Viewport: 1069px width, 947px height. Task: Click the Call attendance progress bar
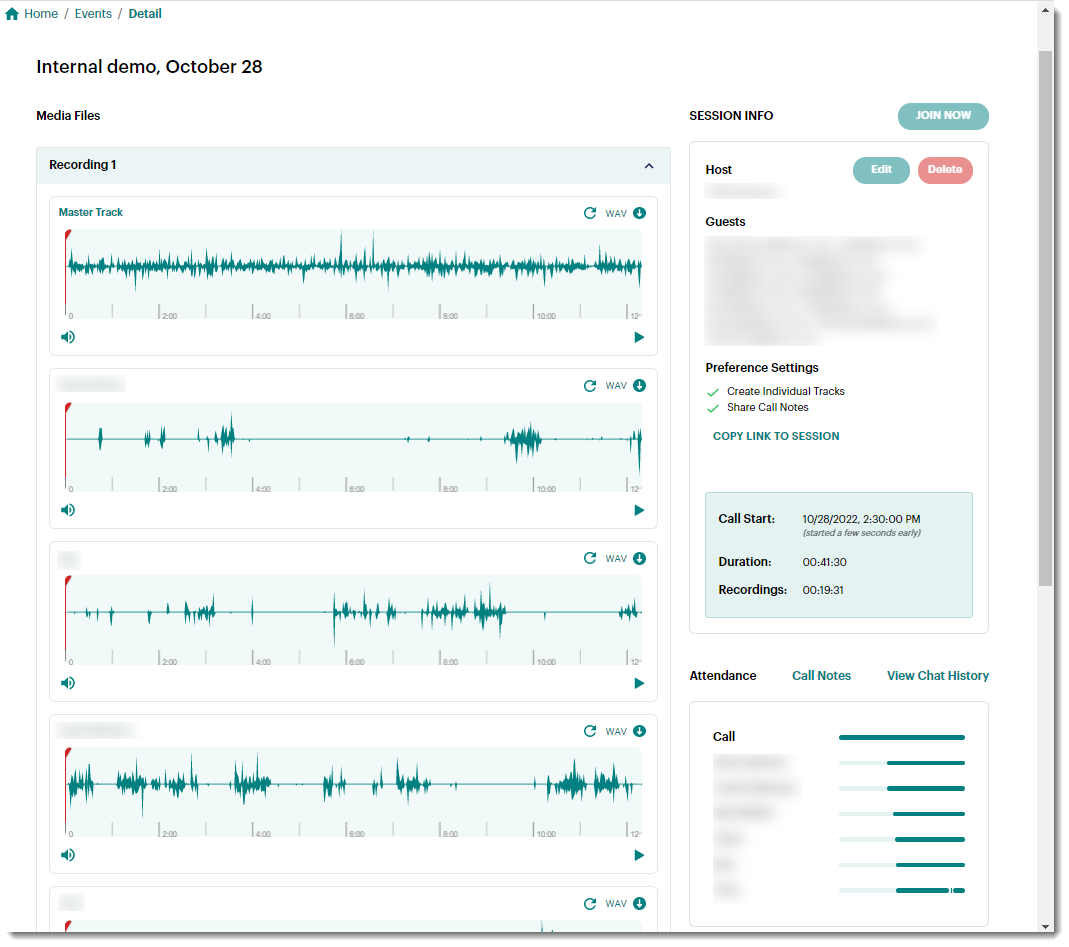click(x=902, y=738)
